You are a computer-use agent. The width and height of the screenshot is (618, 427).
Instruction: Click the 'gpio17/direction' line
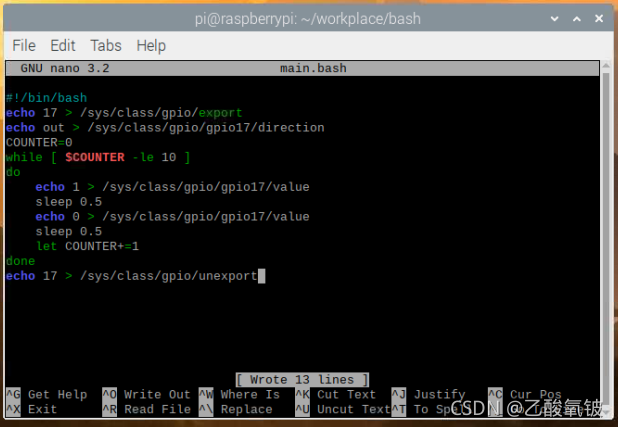[x=165, y=128]
